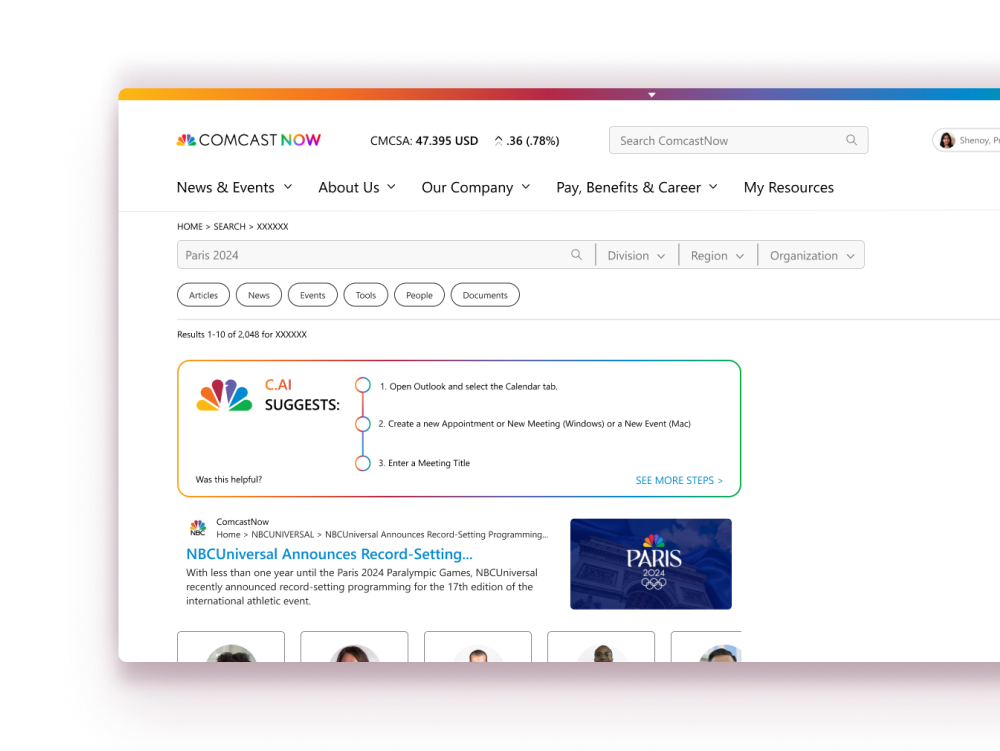The image size is (1000, 751).
Task: Click SEE MORE STEPS link
Action: click(x=679, y=480)
